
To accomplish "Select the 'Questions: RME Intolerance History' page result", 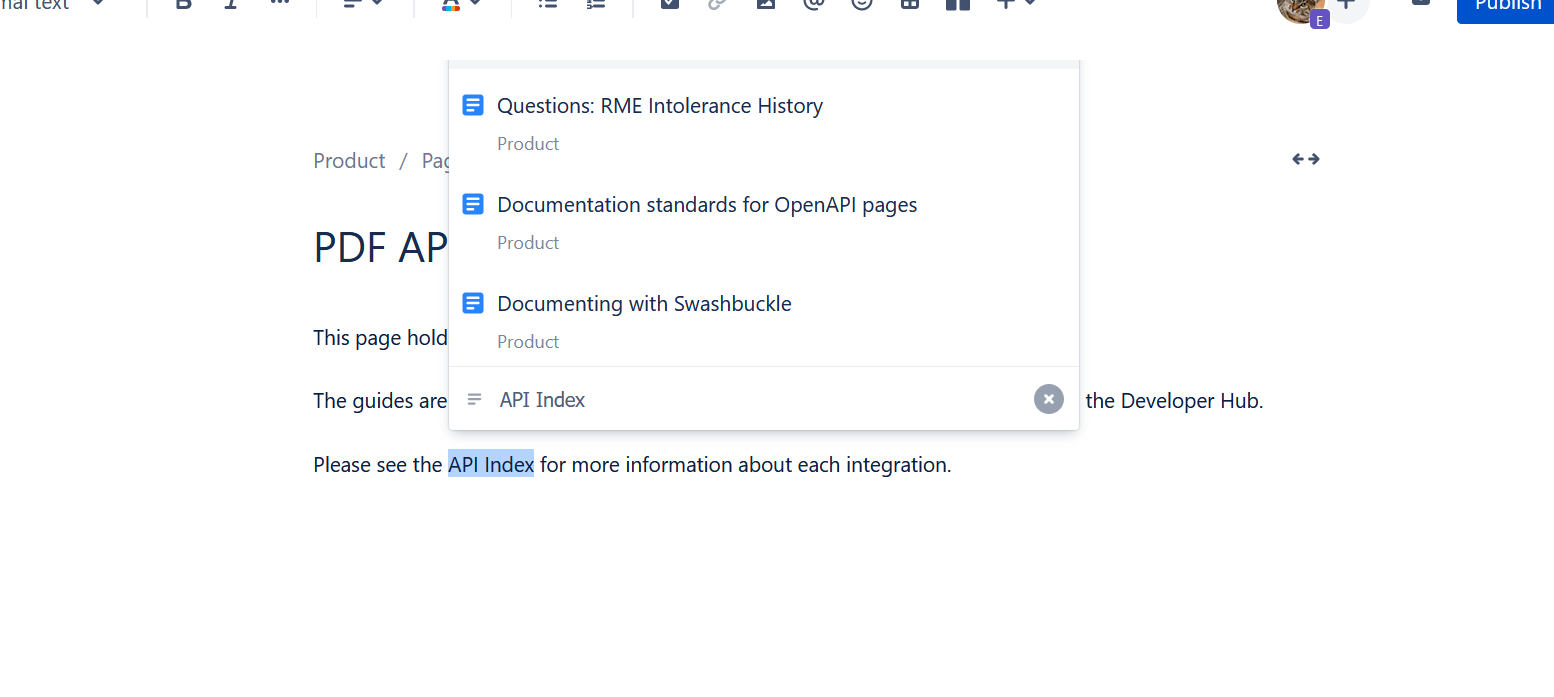I will pos(764,123).
